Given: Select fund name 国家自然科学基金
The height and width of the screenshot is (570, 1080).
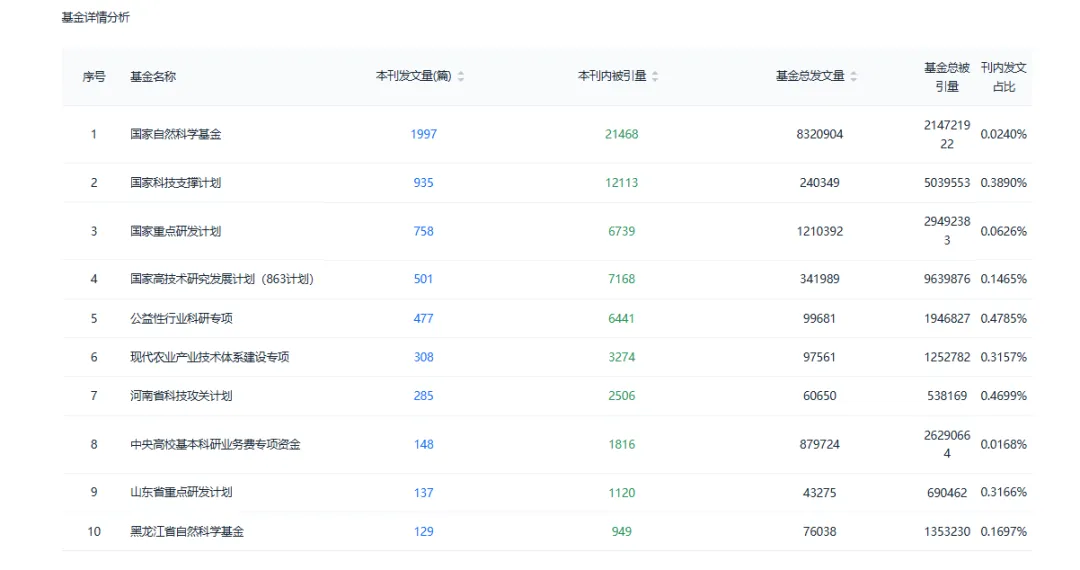Looking at the screenshot, I should tap(176, 134).
